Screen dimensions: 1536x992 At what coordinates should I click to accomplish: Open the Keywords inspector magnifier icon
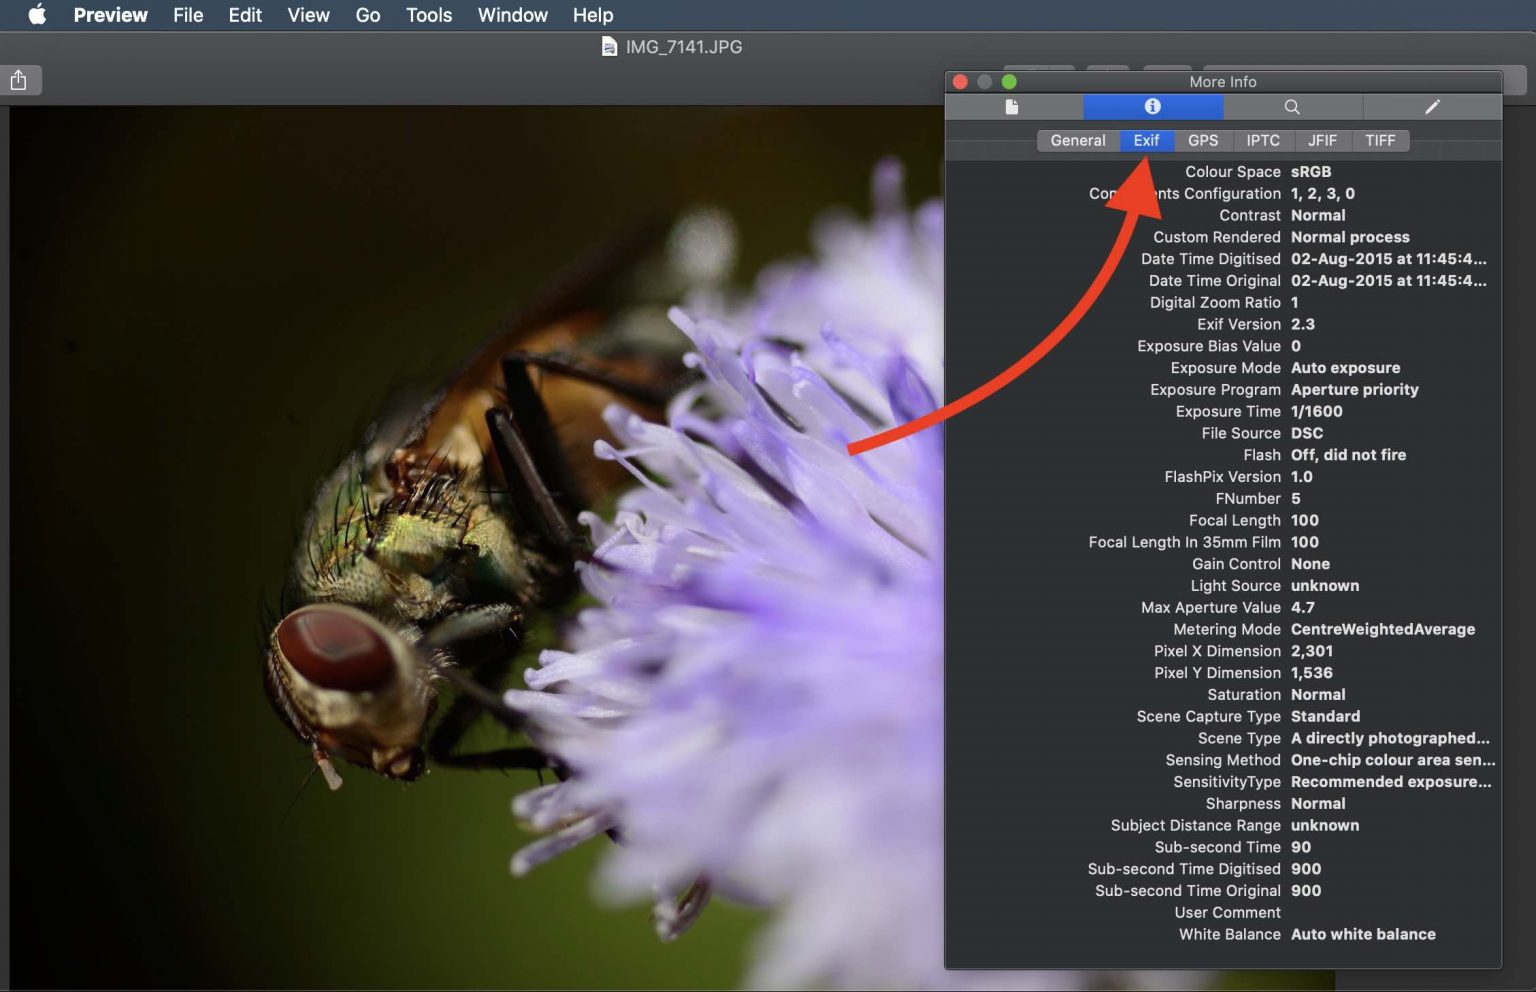(1292, 107)
